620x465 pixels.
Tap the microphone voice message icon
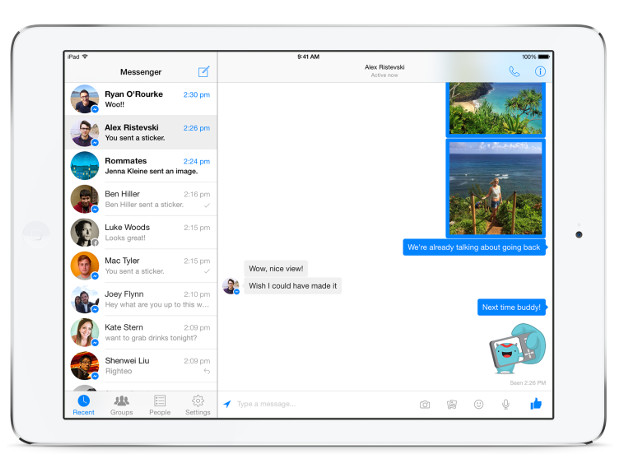pyautogui.click(x=505, y=404)
